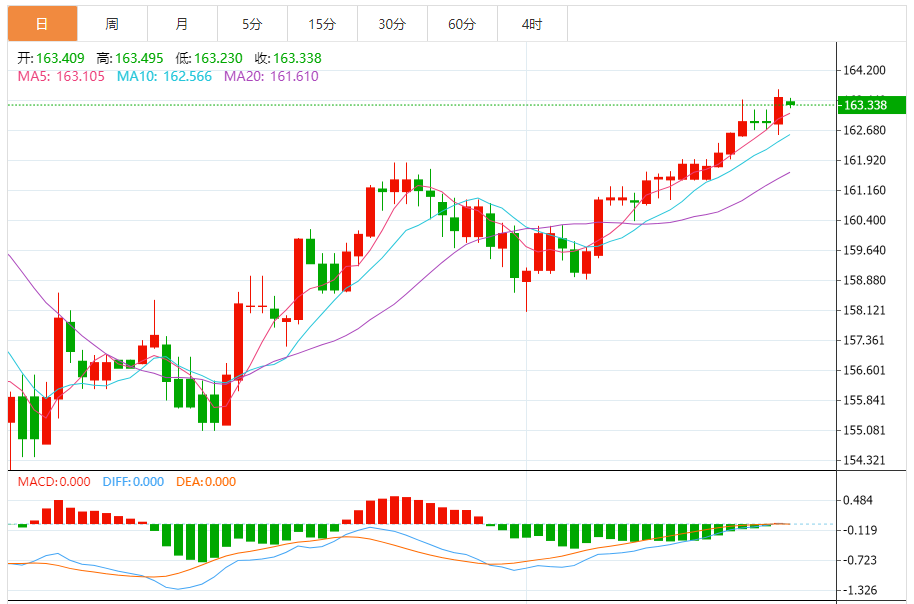This screenshot has height=604, width=914.
Task: Click the 161.920 price axis label
Action: 865,160
